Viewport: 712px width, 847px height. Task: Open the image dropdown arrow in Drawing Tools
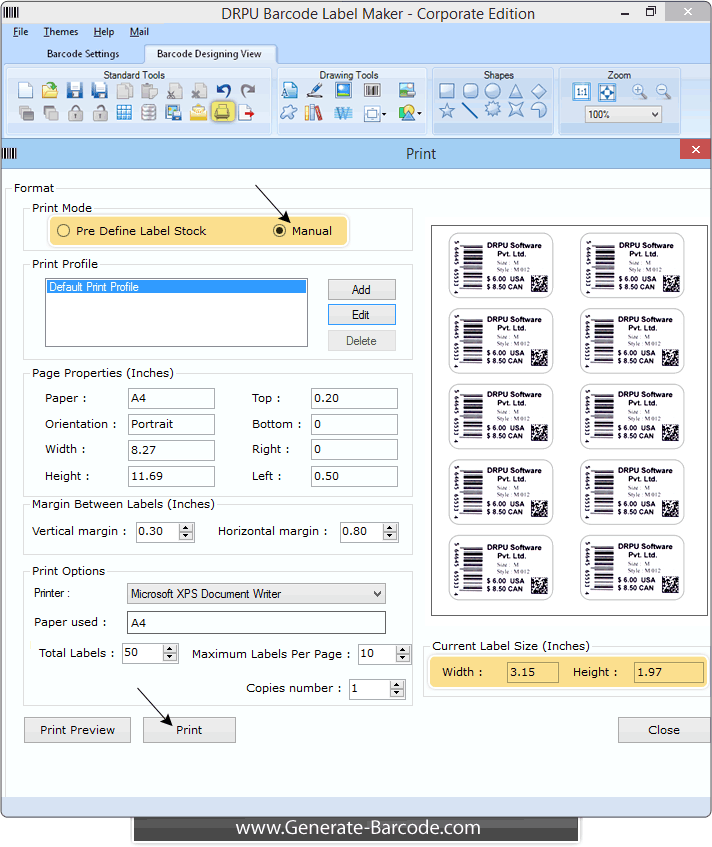tap(418, 114)
